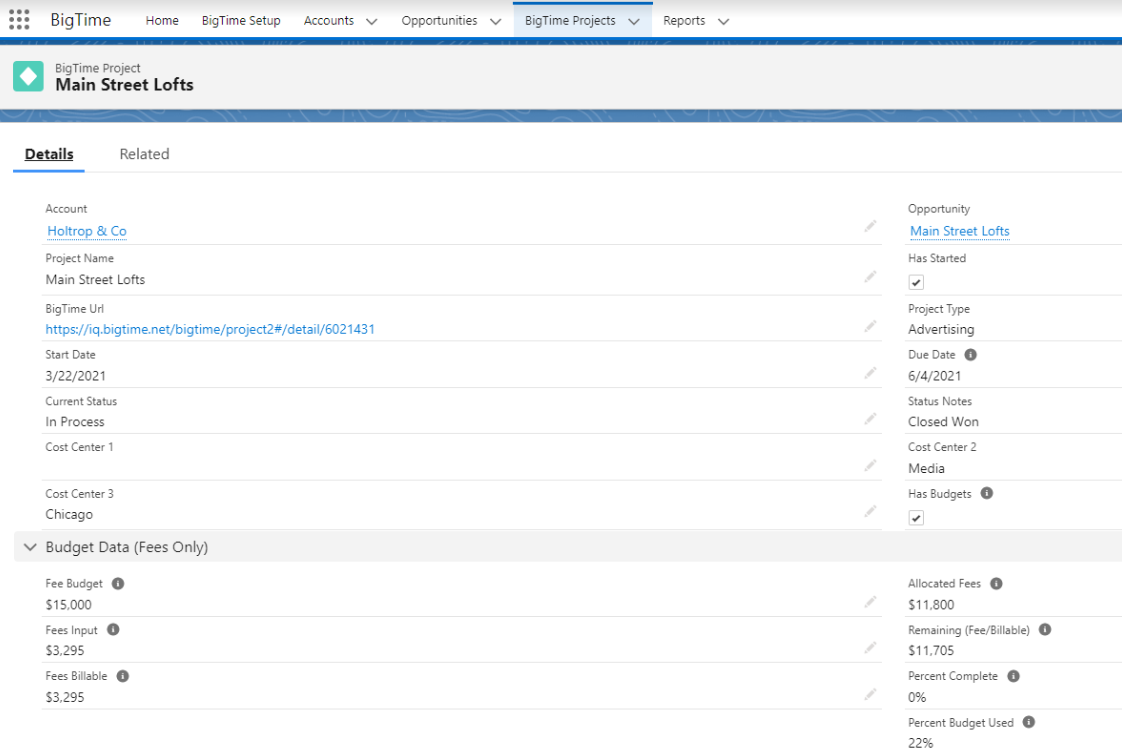Show Percent Complete info tooltip icon
Viewport: 1122px width, 753px height.
(1013, 676)
